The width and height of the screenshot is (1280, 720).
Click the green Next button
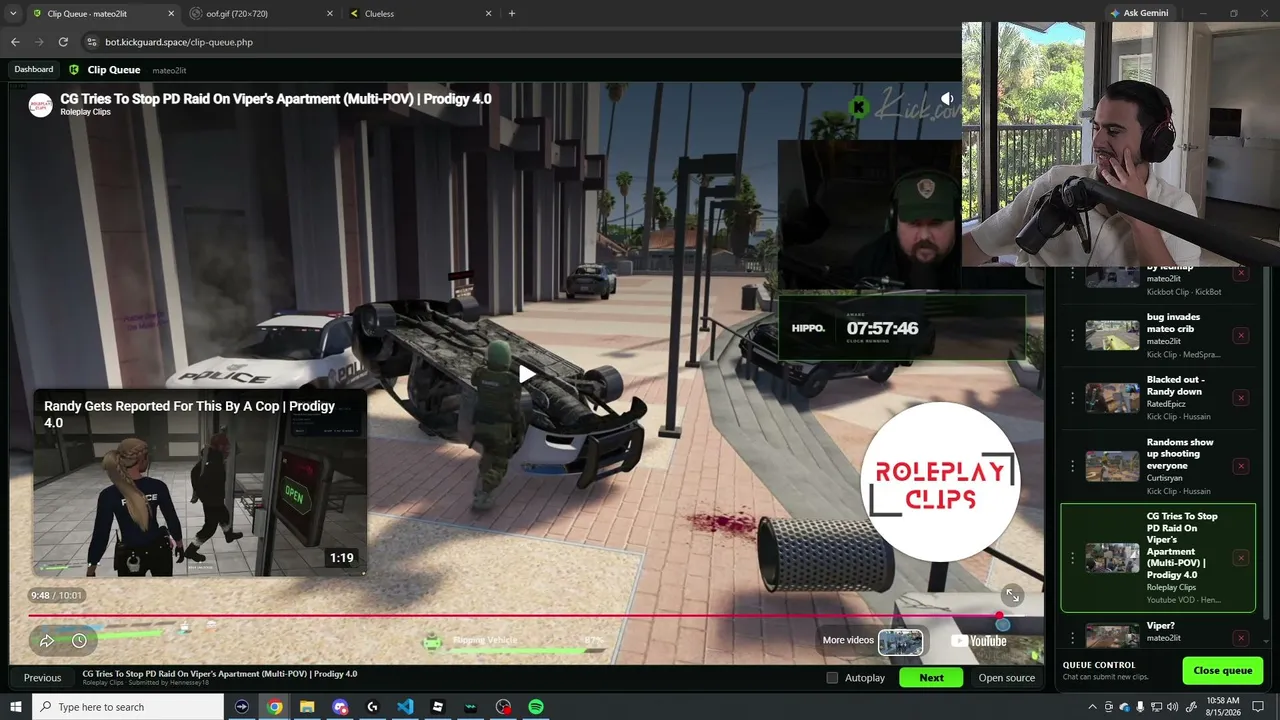(x=931, y=678)
